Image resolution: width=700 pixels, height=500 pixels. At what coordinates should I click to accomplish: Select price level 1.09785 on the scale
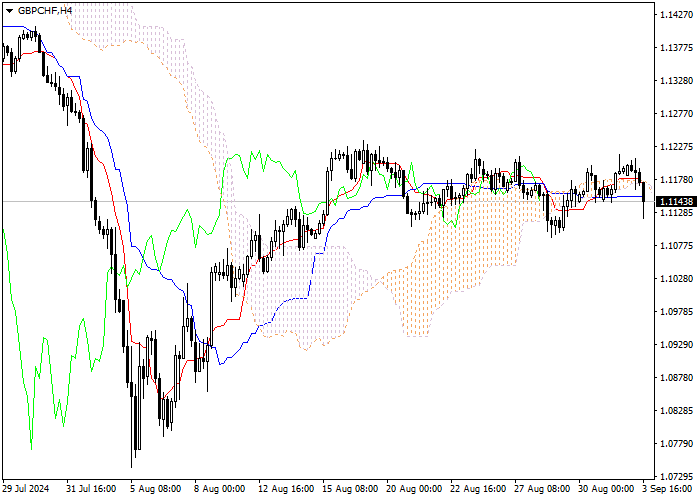676,312
